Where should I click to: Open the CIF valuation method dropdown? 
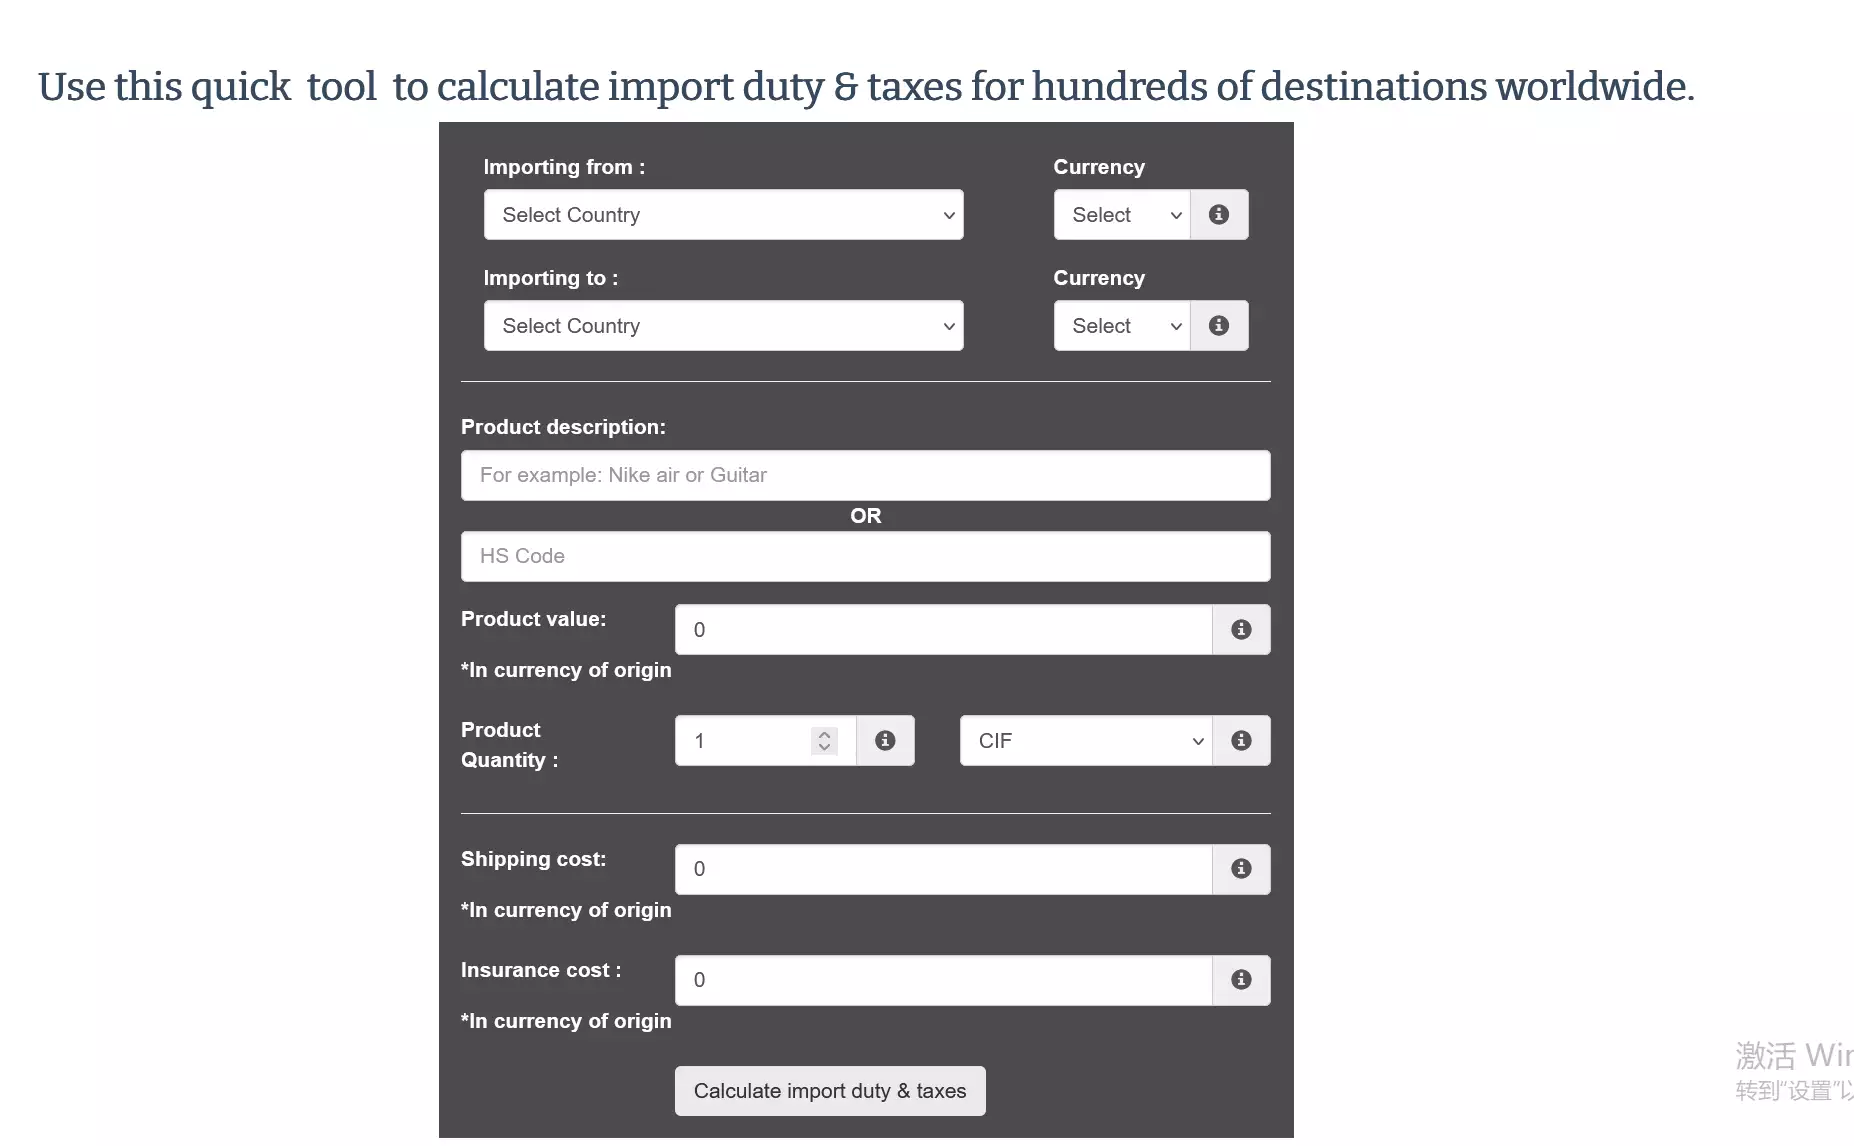pos(1086,741)
